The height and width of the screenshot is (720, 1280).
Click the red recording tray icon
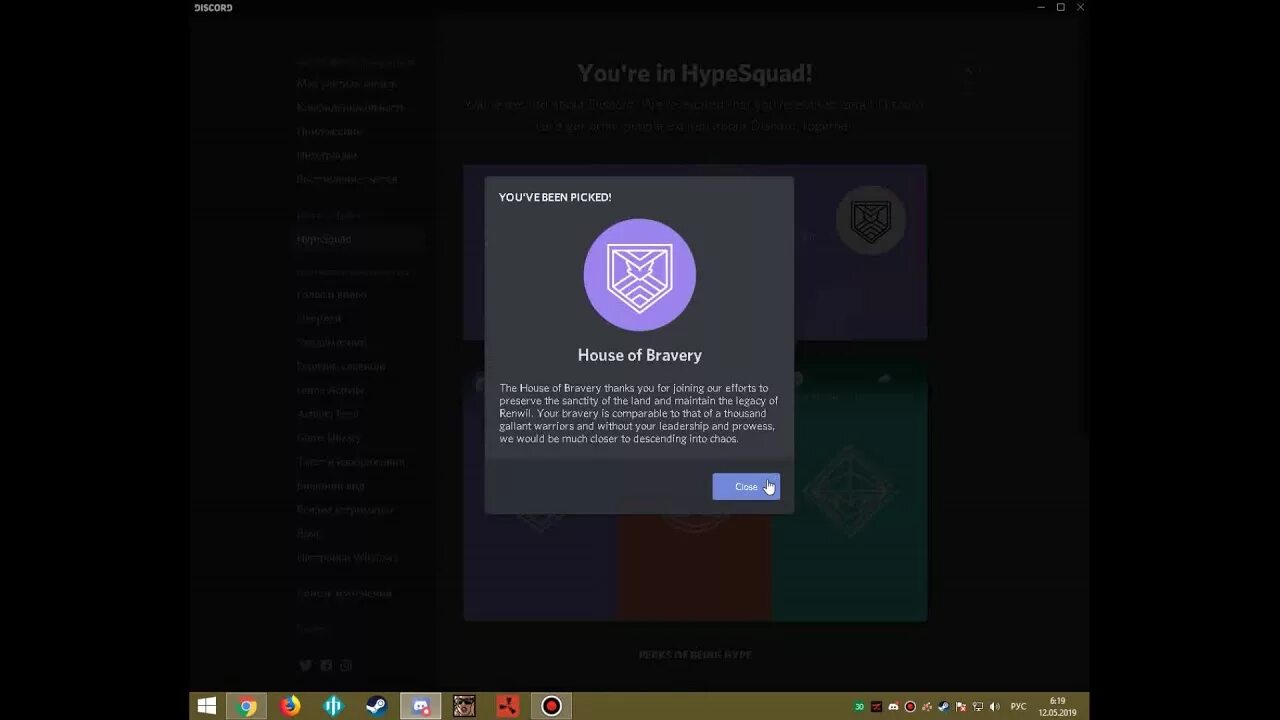(910, 707)
